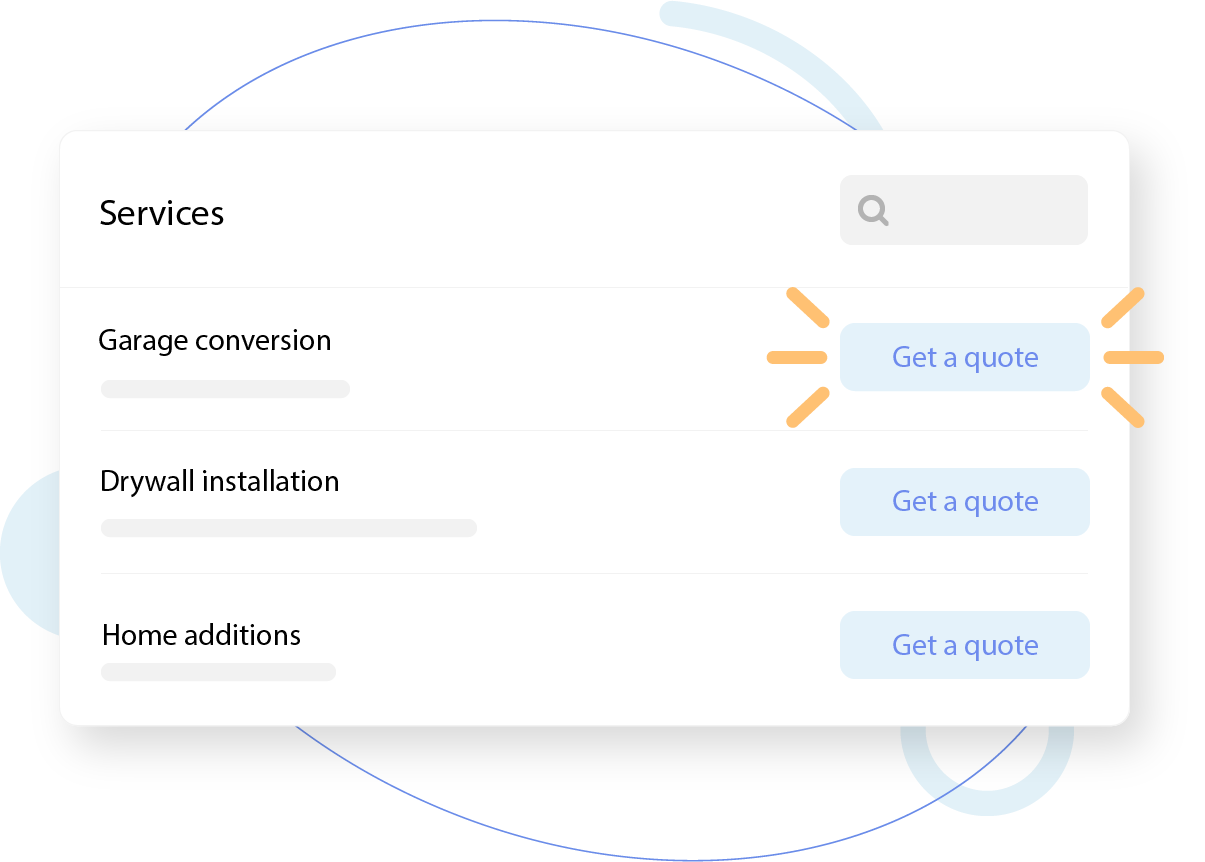Screen dimensions: 1205x862
Task: Select the Drywall installation service row
Action: pyautogui.click(x=450, y=501)
